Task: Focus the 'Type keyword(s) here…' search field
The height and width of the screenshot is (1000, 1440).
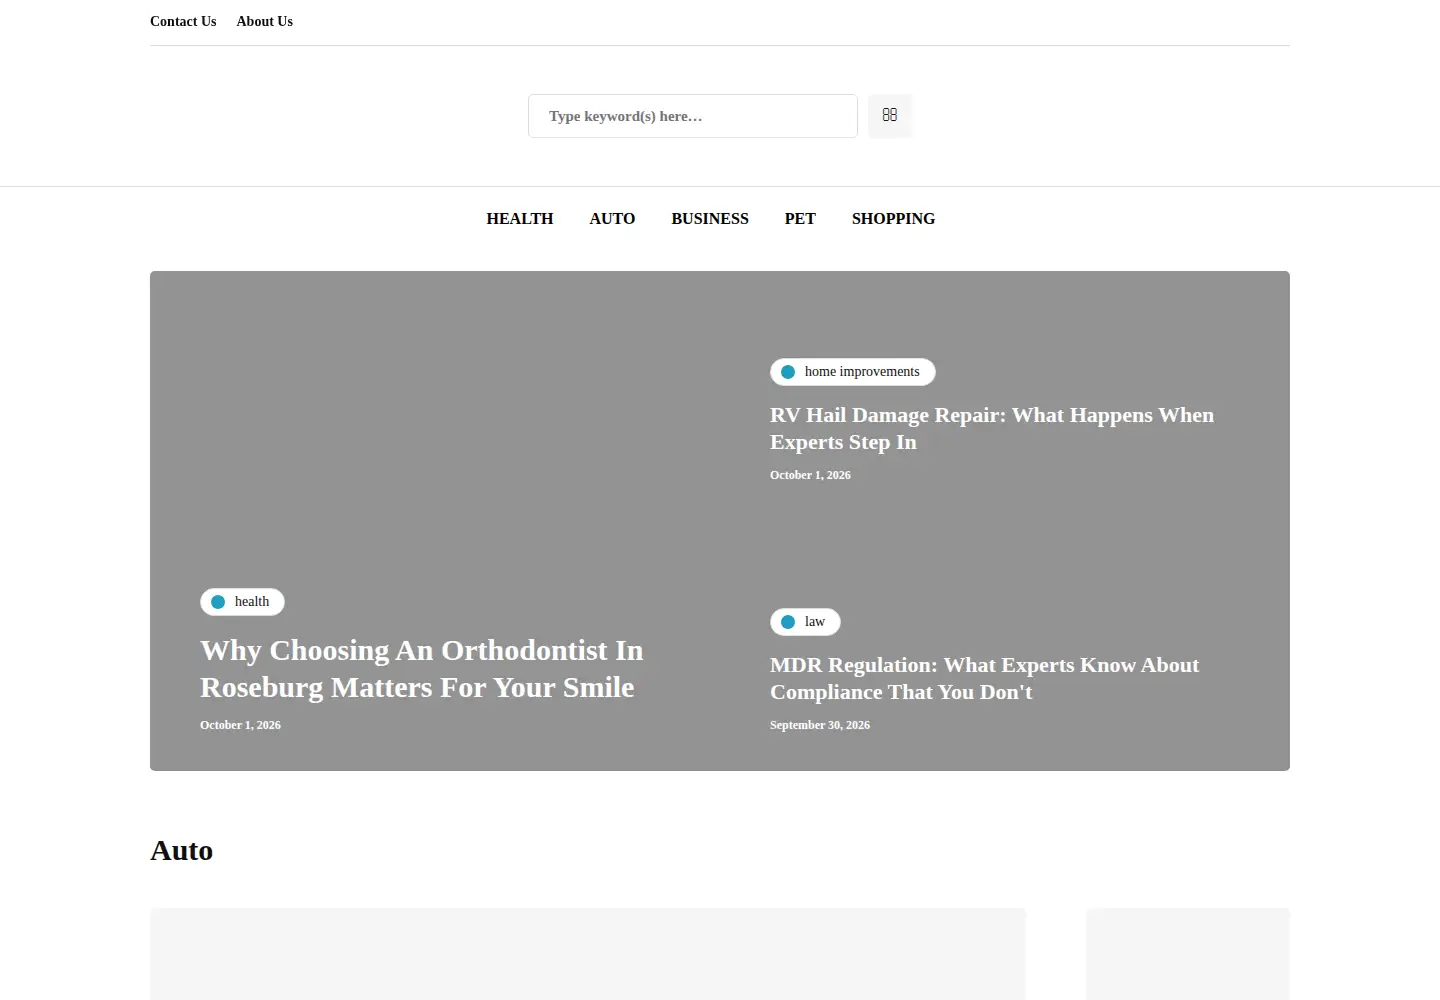Action: [693, 116]
